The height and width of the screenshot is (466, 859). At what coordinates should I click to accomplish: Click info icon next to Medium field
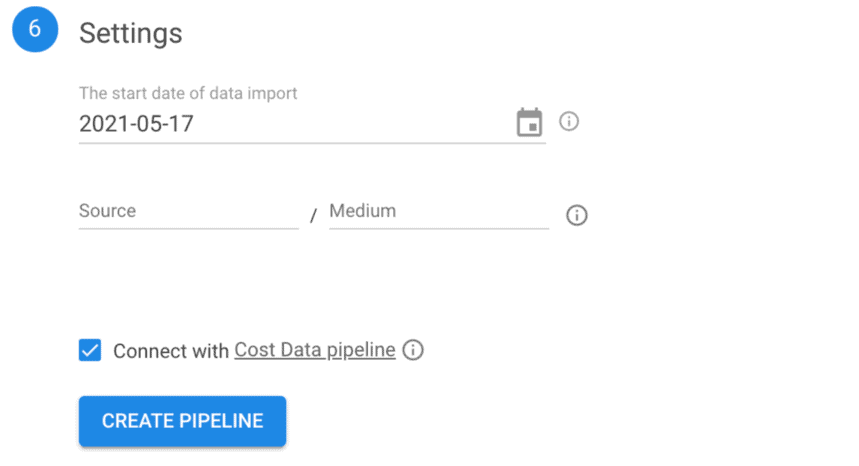576,215
